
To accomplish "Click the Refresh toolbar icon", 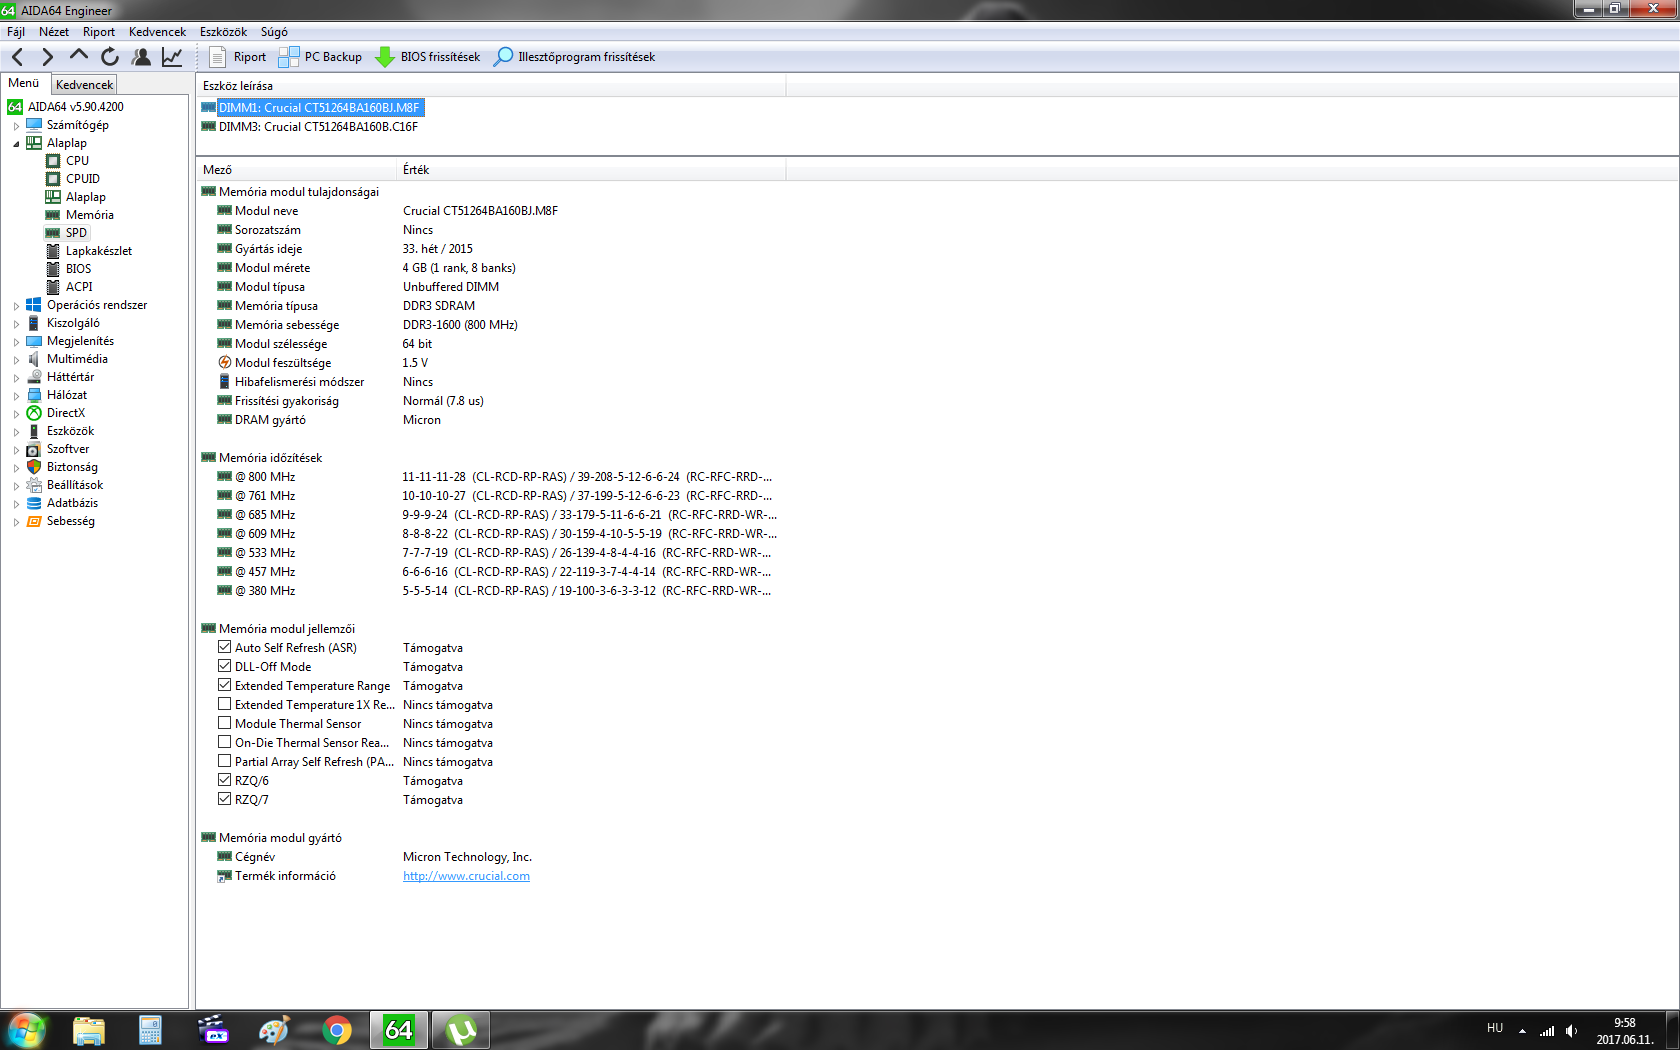I will pyautogui.click(x=110, y=57).
